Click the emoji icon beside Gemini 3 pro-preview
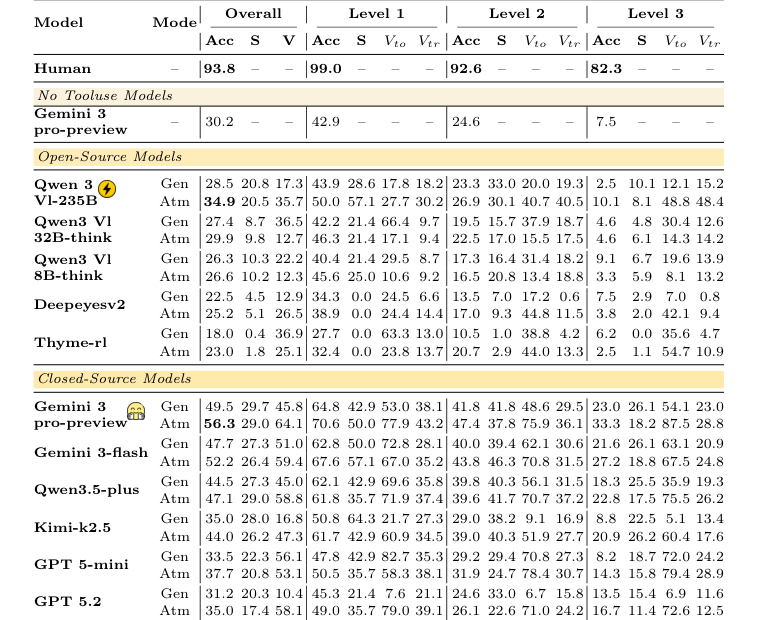The image size is (760, 620). [x=136, y=412]
